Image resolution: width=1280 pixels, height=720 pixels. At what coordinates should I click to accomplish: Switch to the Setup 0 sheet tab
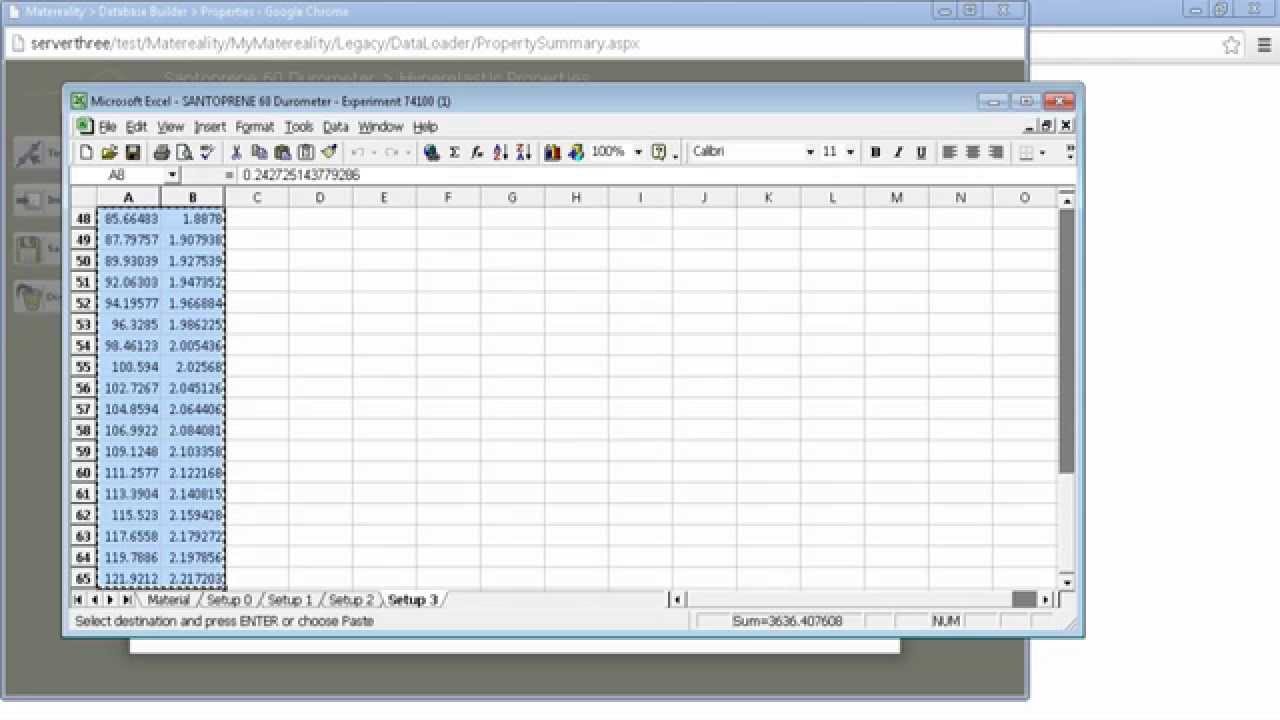pos(229,600)
